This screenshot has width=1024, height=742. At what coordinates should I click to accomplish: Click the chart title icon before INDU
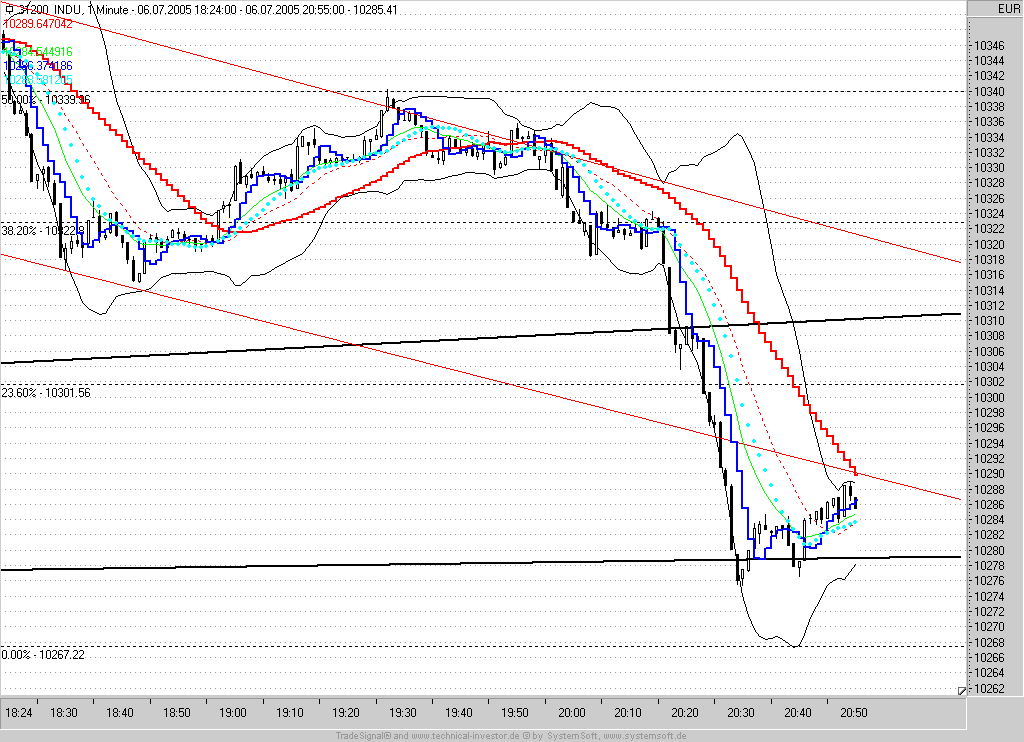click(x=8, y=10)
